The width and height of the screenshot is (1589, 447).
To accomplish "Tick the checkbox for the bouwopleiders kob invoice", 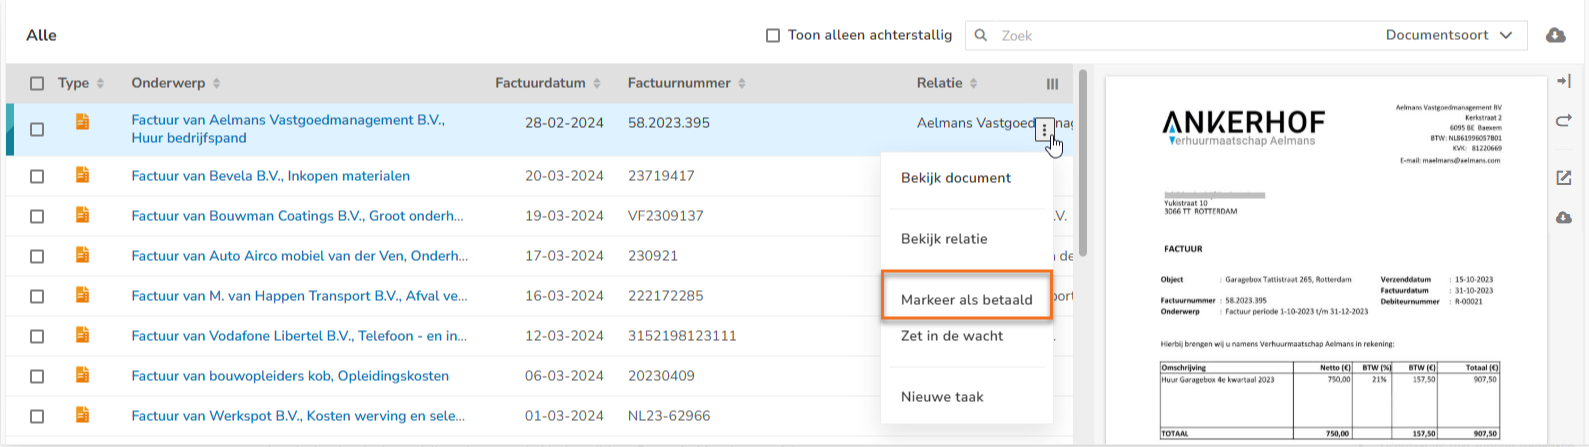I will click(x=37, y=377).
